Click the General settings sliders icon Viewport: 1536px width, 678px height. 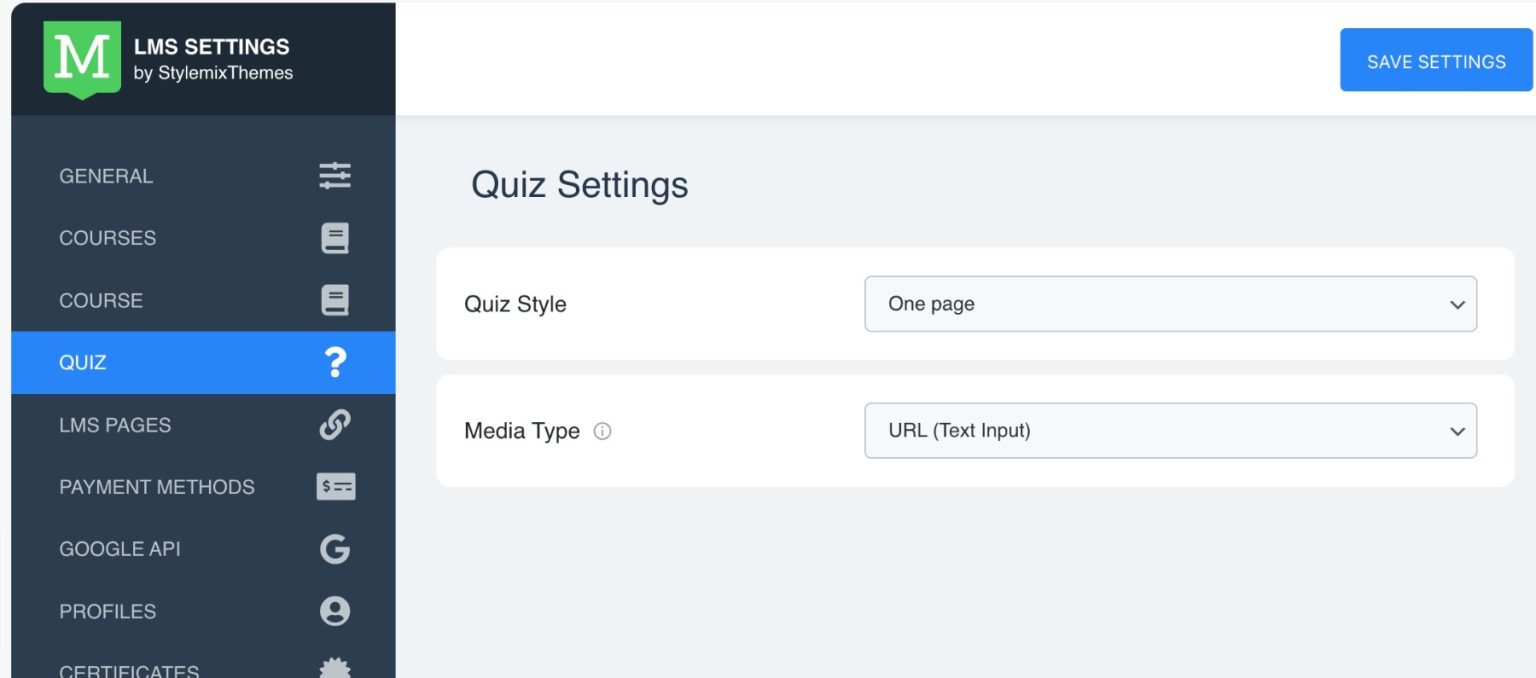tap(335, 176)
